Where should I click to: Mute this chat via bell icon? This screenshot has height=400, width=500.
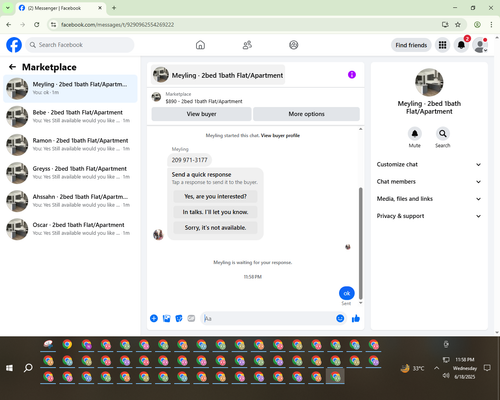(414, 134)
